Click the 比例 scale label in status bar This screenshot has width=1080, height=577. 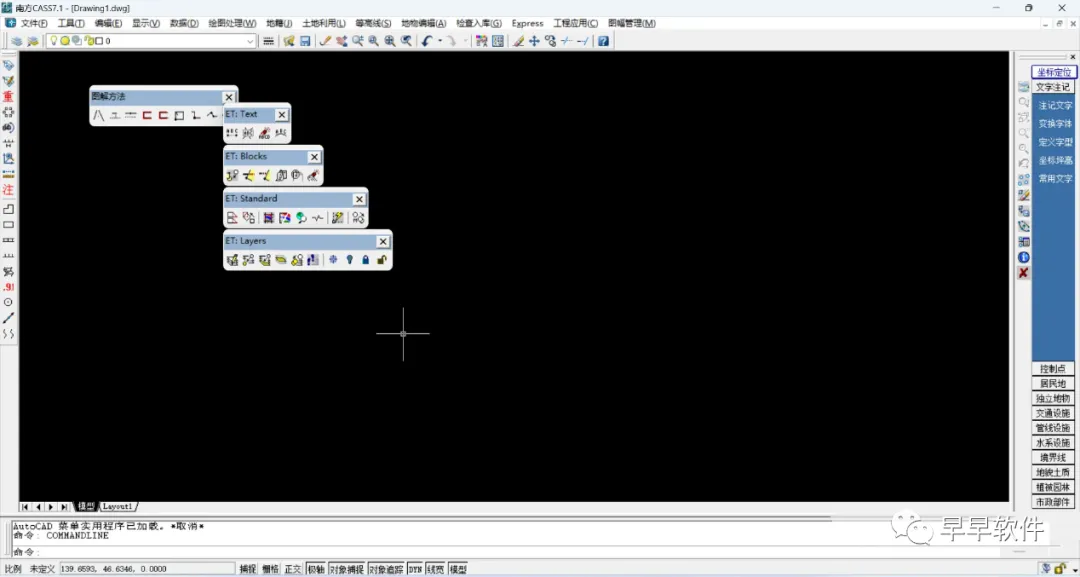[x=12, y=569]
